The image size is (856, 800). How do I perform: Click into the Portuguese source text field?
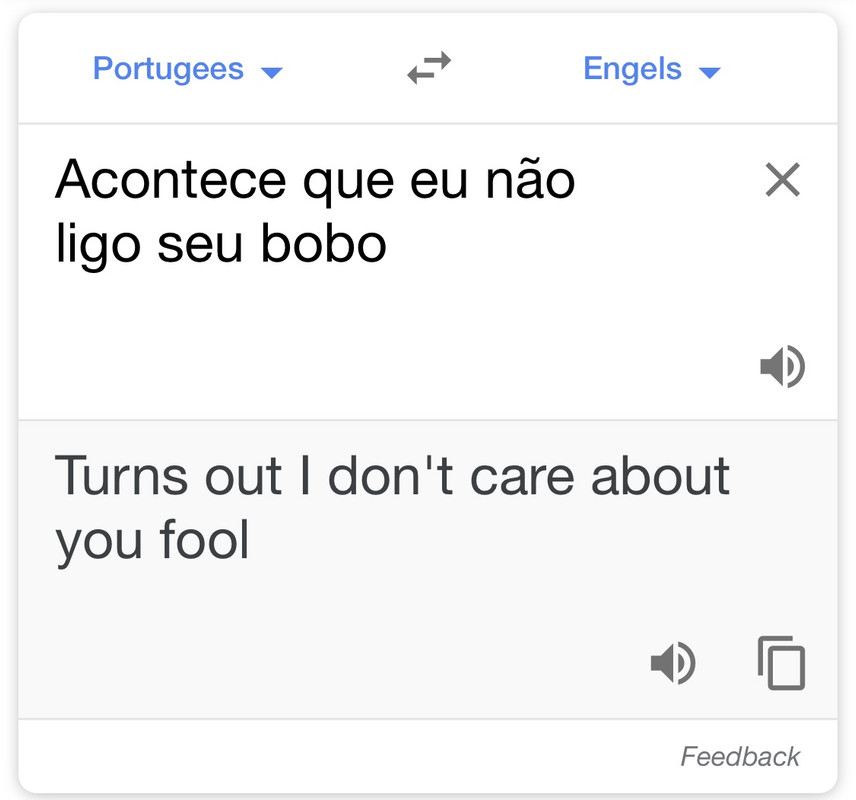382,271
